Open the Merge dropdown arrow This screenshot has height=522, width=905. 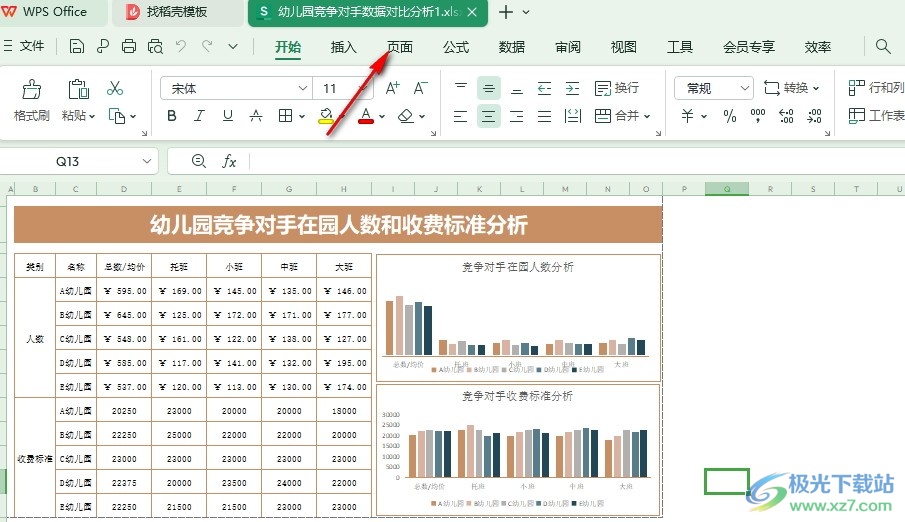[x=647, y=117]
